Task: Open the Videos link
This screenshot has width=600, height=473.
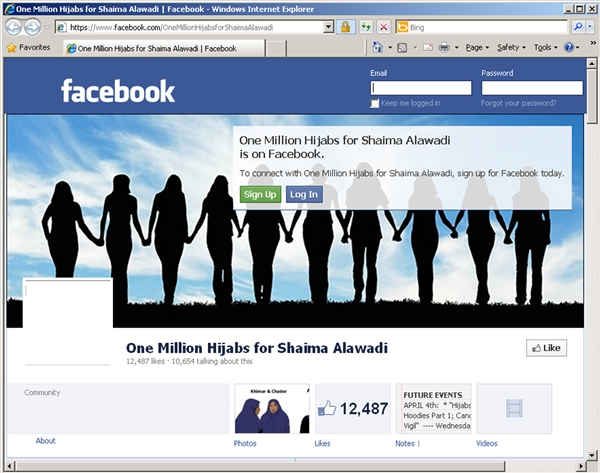Action: pos(487,443)
